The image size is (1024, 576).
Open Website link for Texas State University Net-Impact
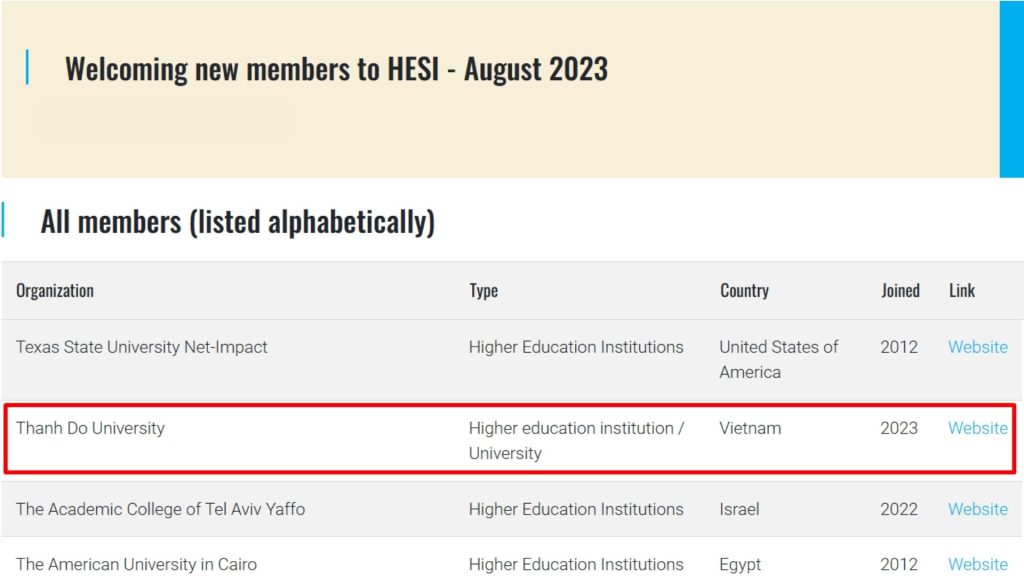tap(978, 347)
